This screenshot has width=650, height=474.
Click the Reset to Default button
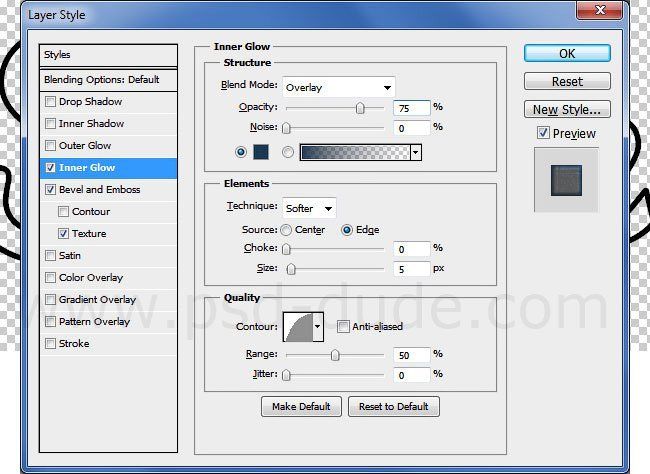(x=394, y=406)
